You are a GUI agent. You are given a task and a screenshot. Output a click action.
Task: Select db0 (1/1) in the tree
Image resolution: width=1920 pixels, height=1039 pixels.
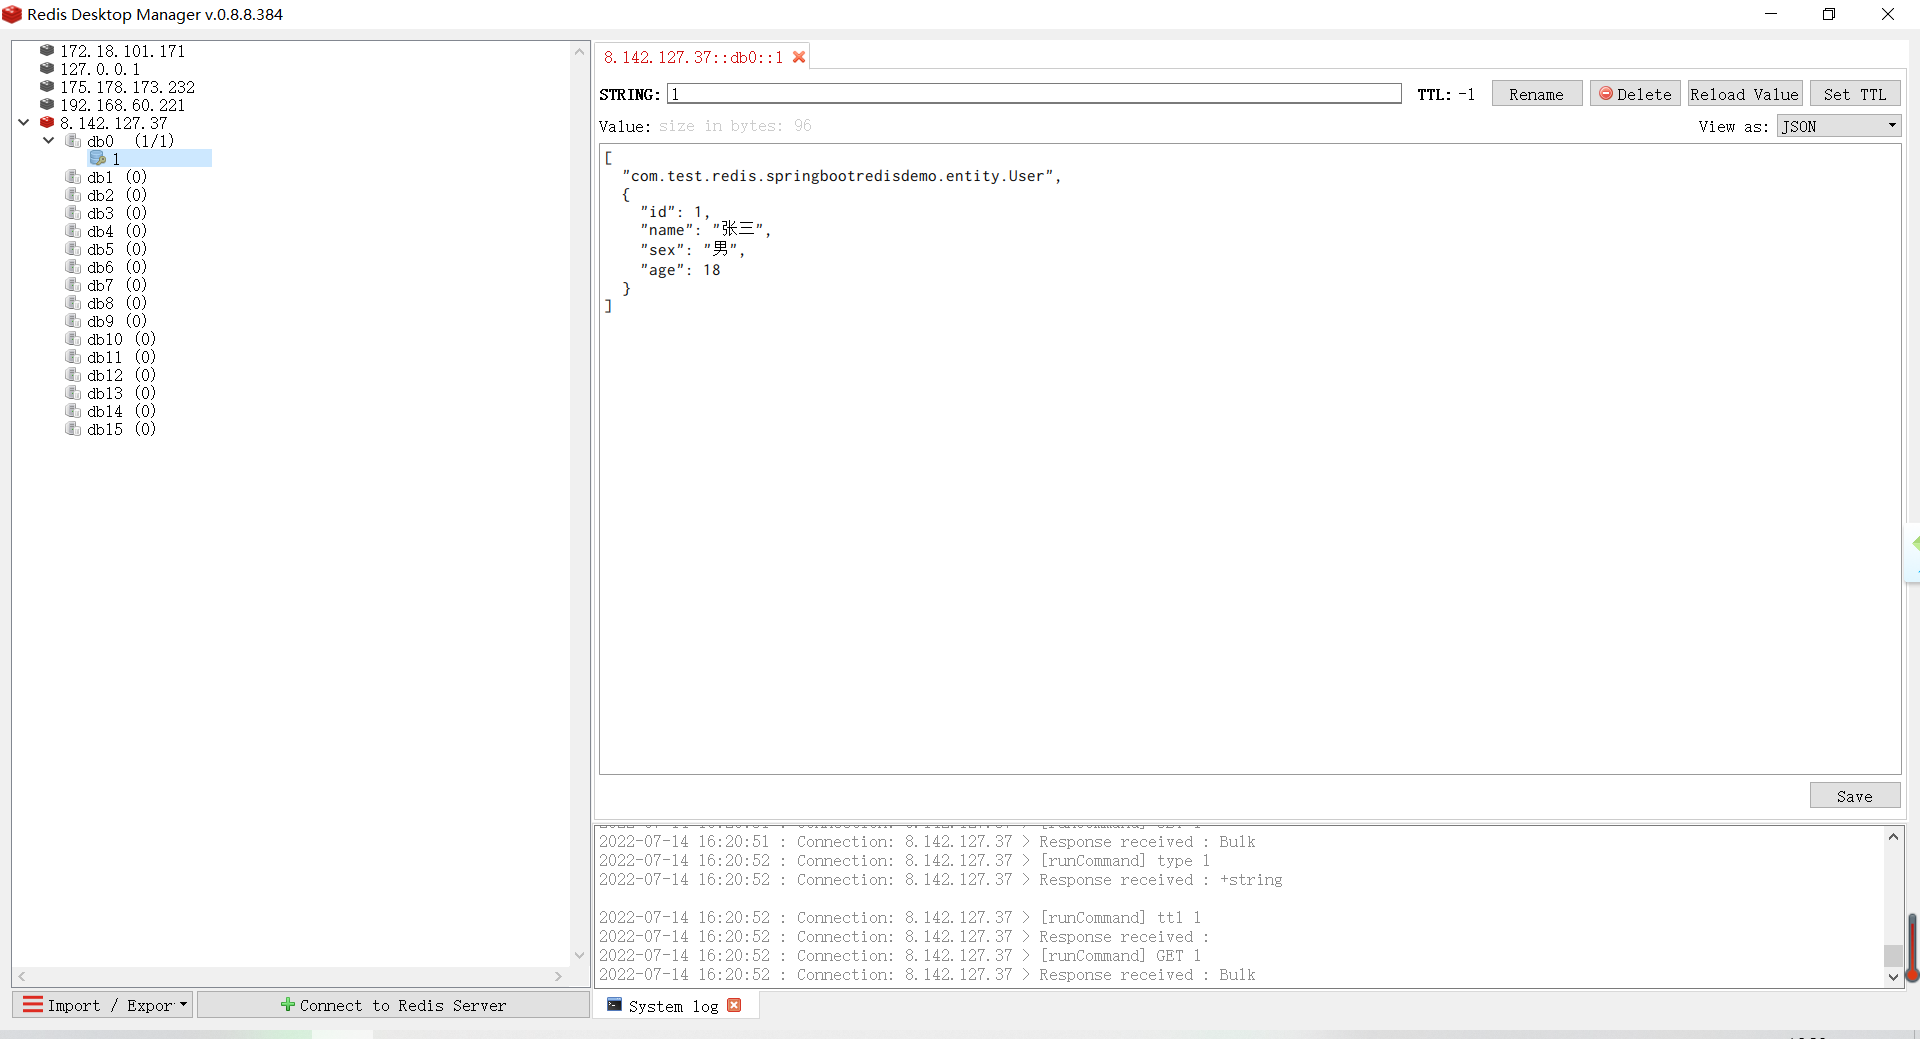(x=130, y=141)
